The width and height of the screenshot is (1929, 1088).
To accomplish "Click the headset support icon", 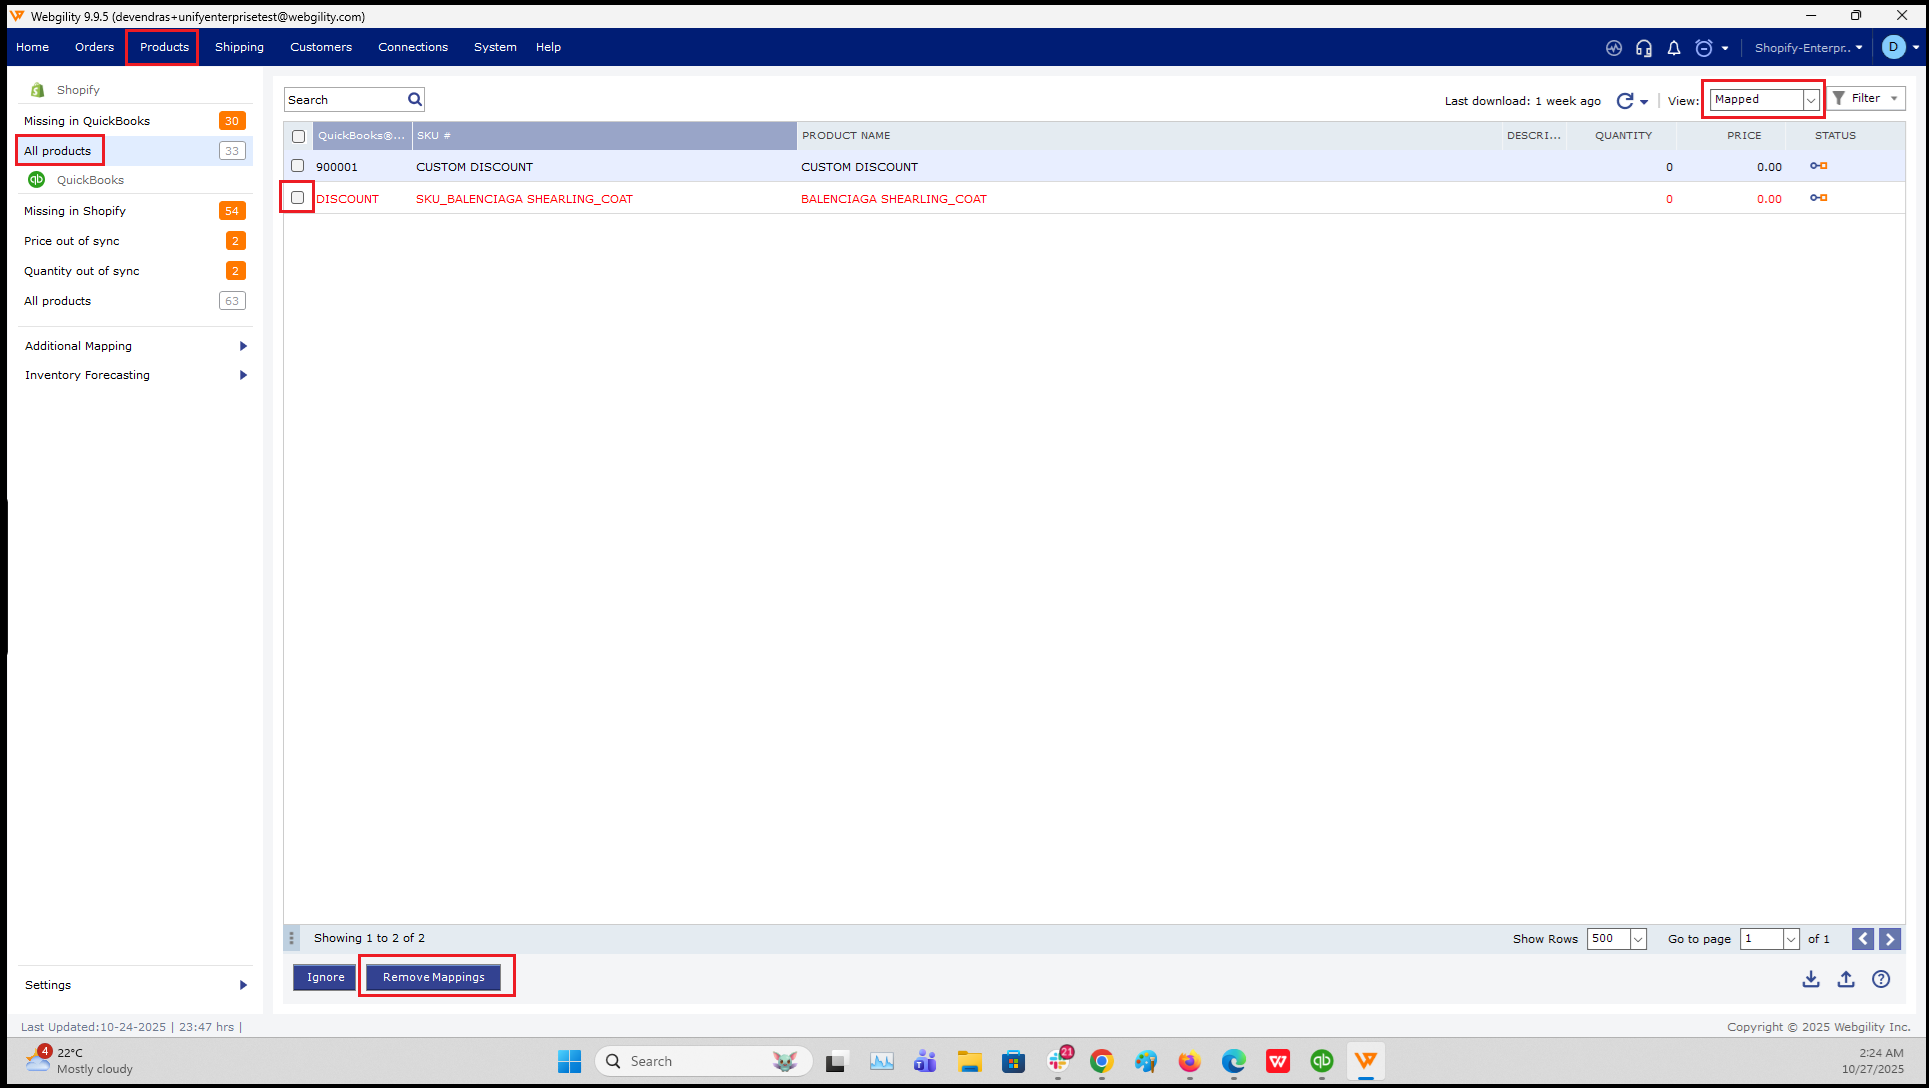I will click(x=1644, y=48).
